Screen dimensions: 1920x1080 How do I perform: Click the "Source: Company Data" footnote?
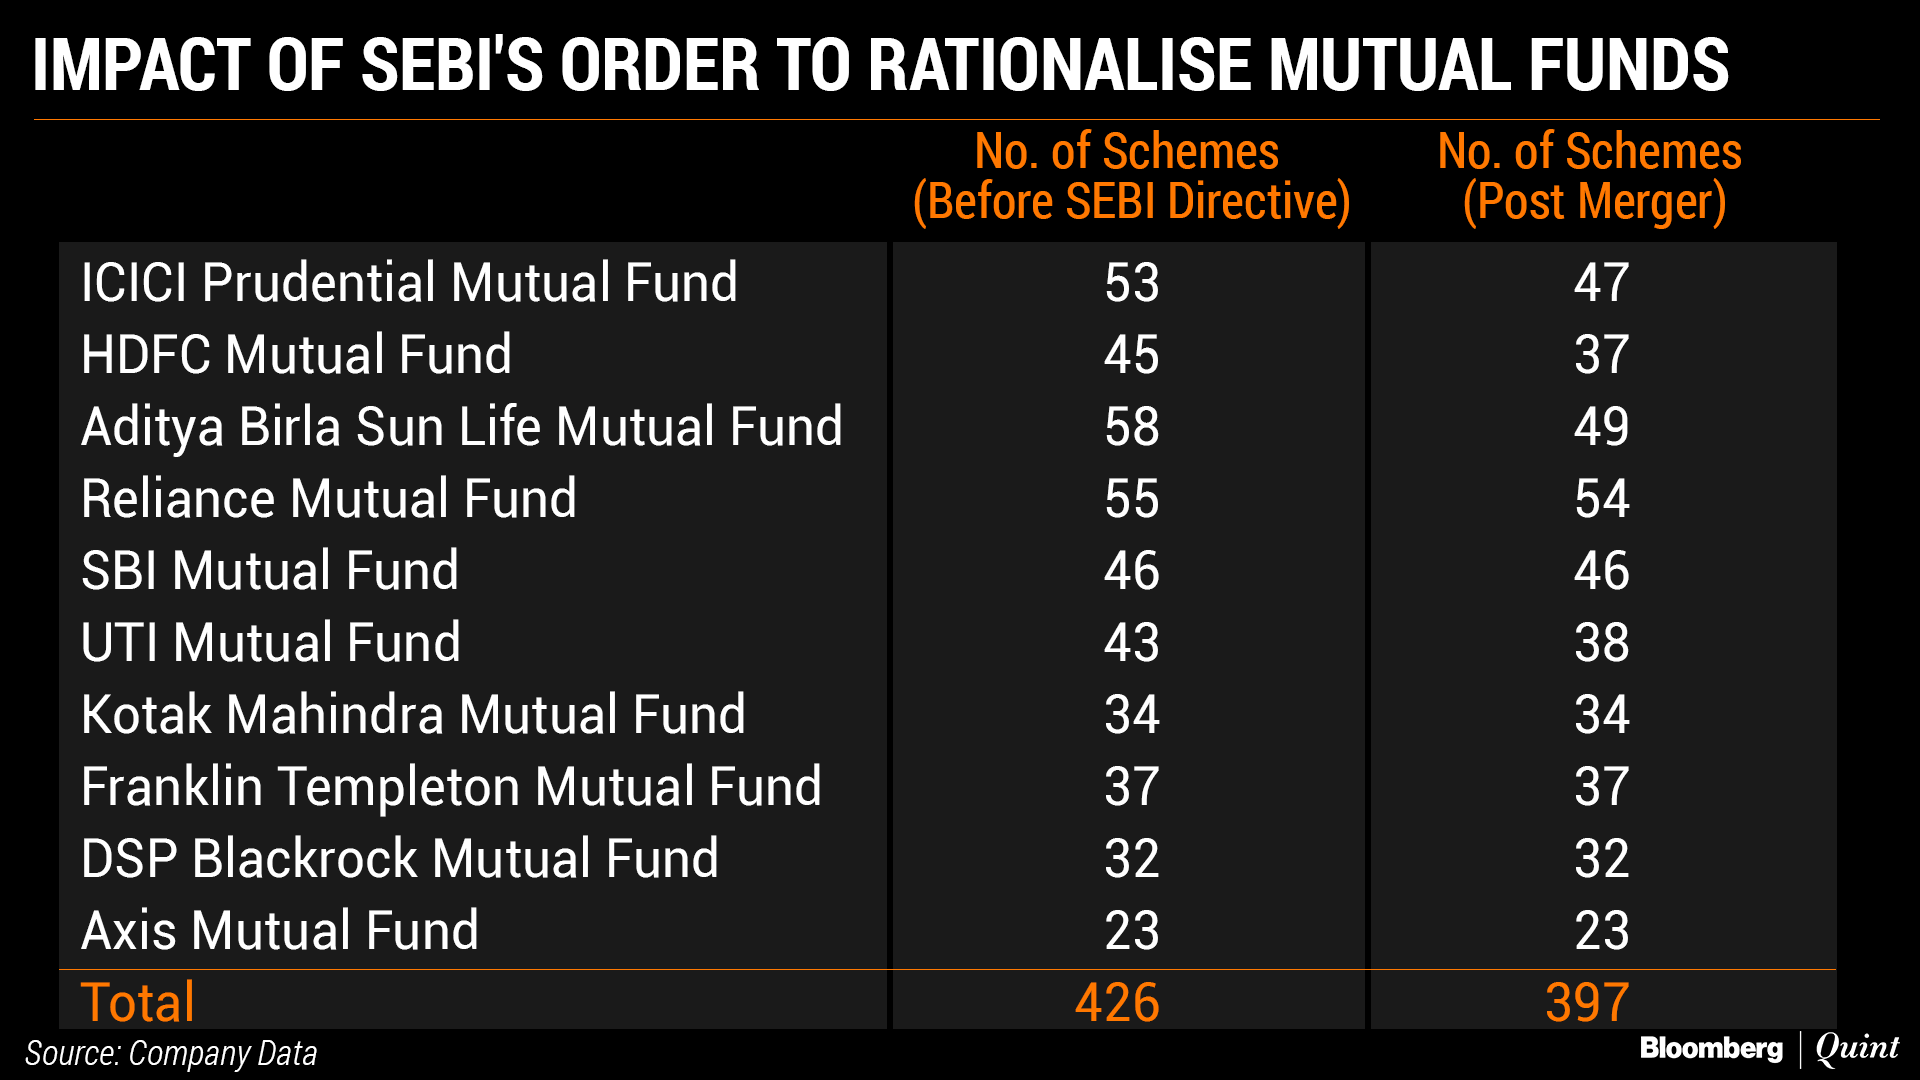171,1054
